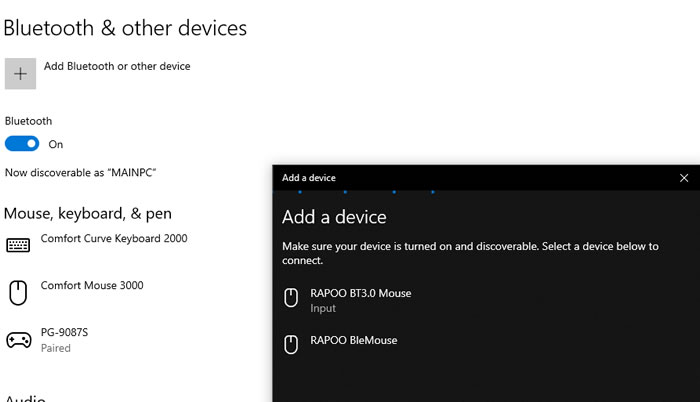Close the Add a device dialog

click(683, 178)
